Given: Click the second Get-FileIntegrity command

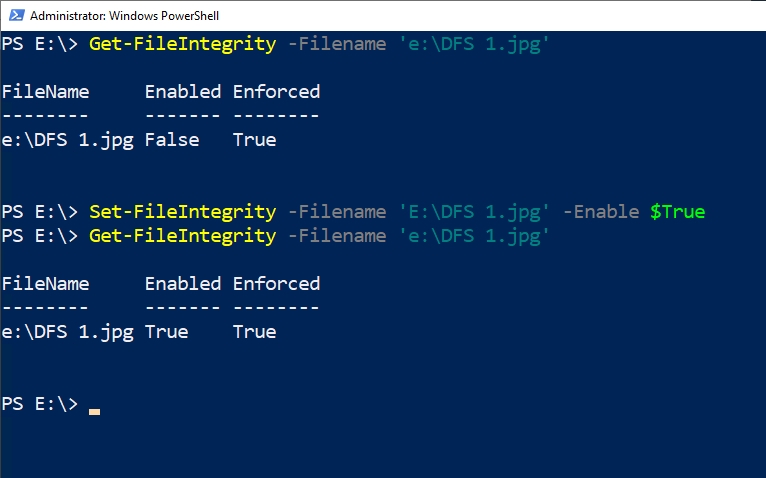Looking at the screenshot, I should 182,236.
